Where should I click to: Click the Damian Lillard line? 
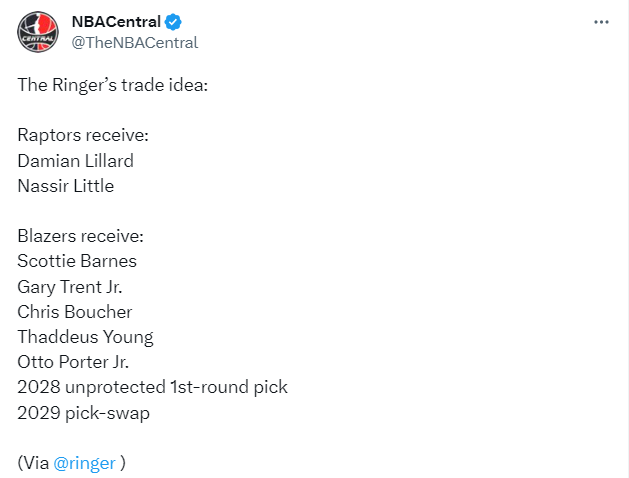click(76, 160)
